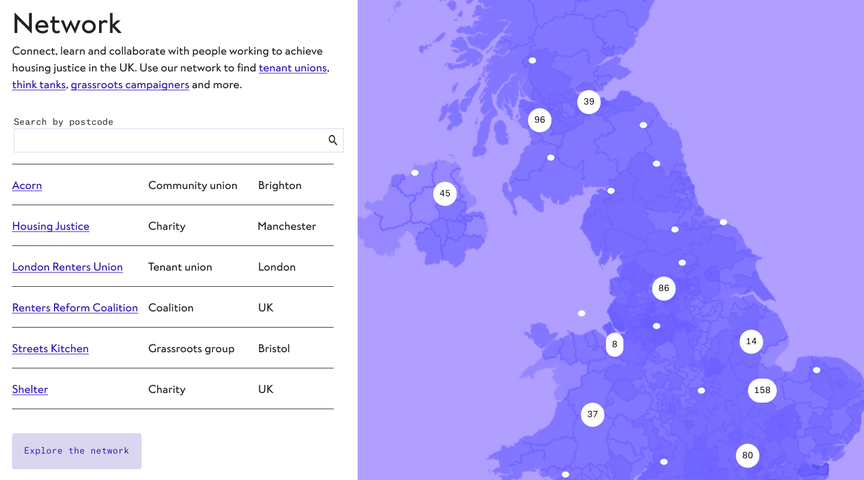Follow the grassroots campaigners link

pos(130,85)
